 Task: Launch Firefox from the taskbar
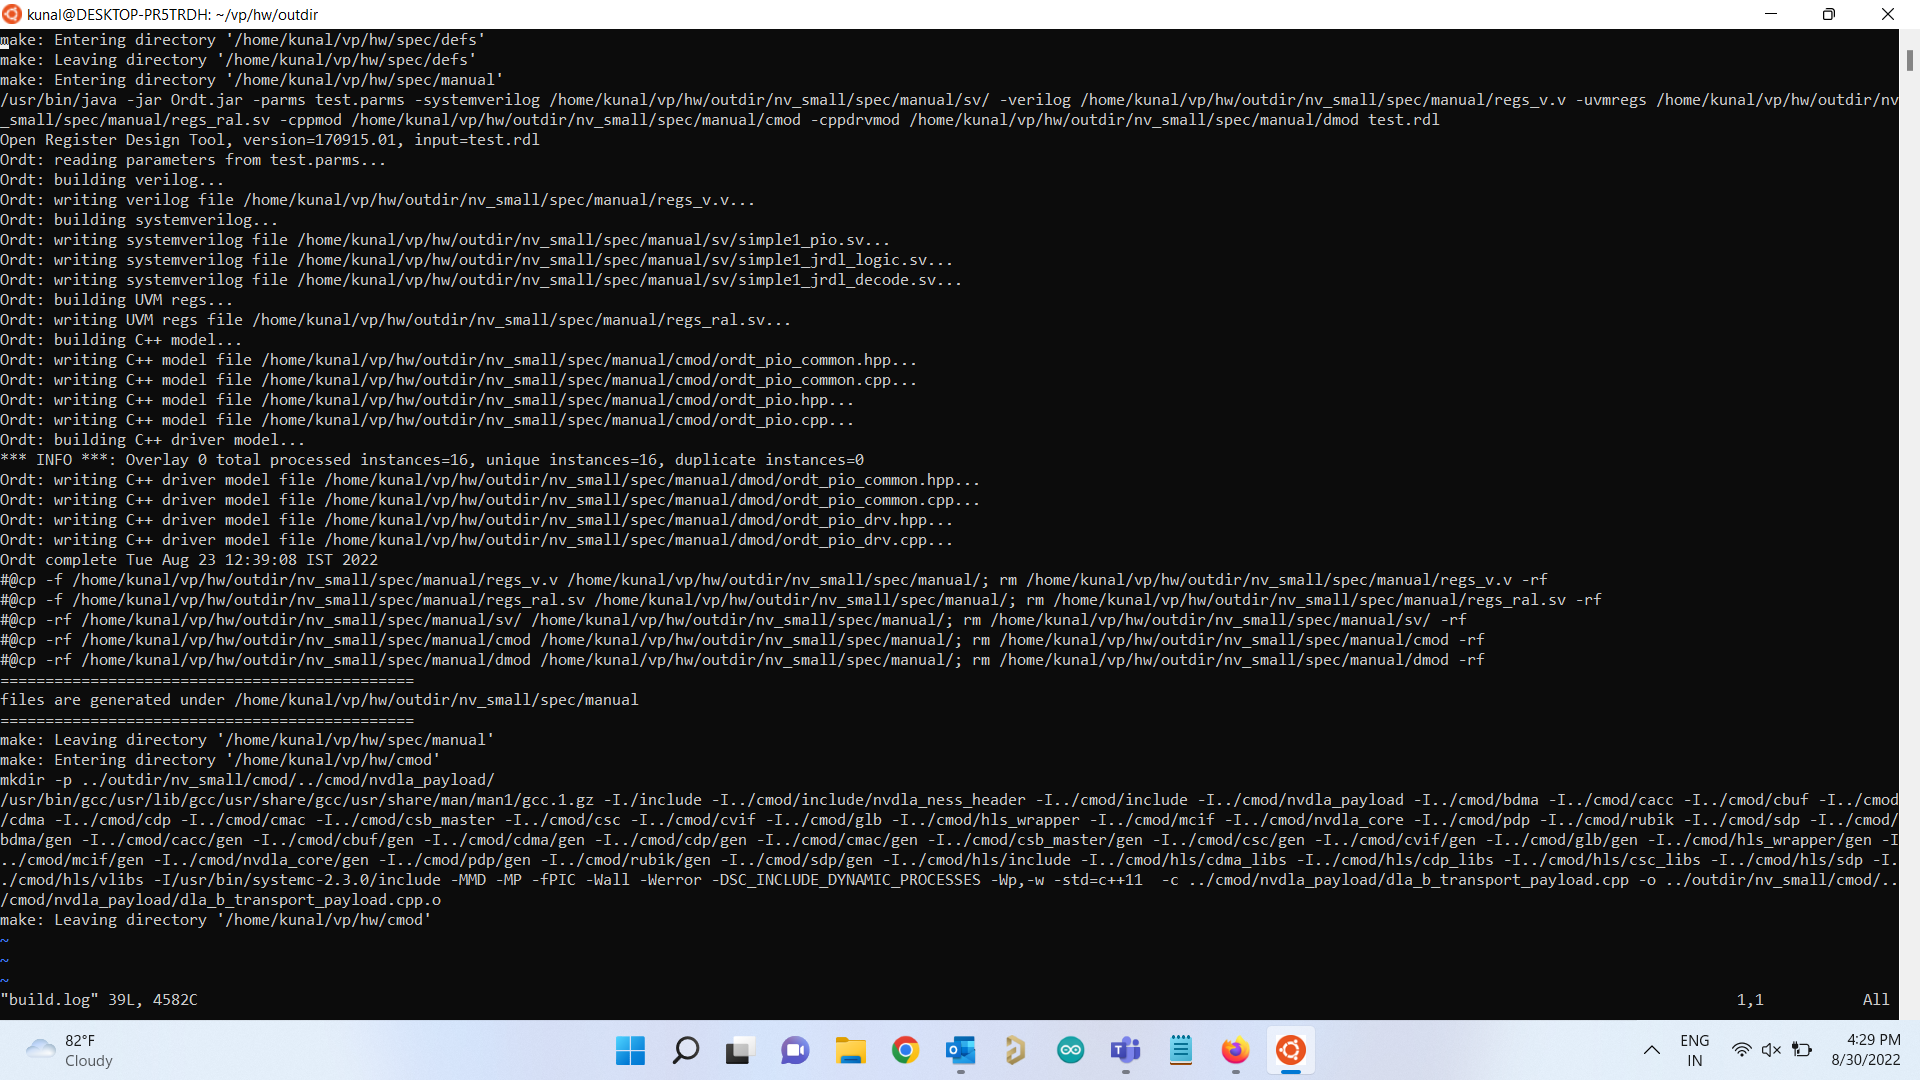pyautogui.click(x=1236, y=1050)
